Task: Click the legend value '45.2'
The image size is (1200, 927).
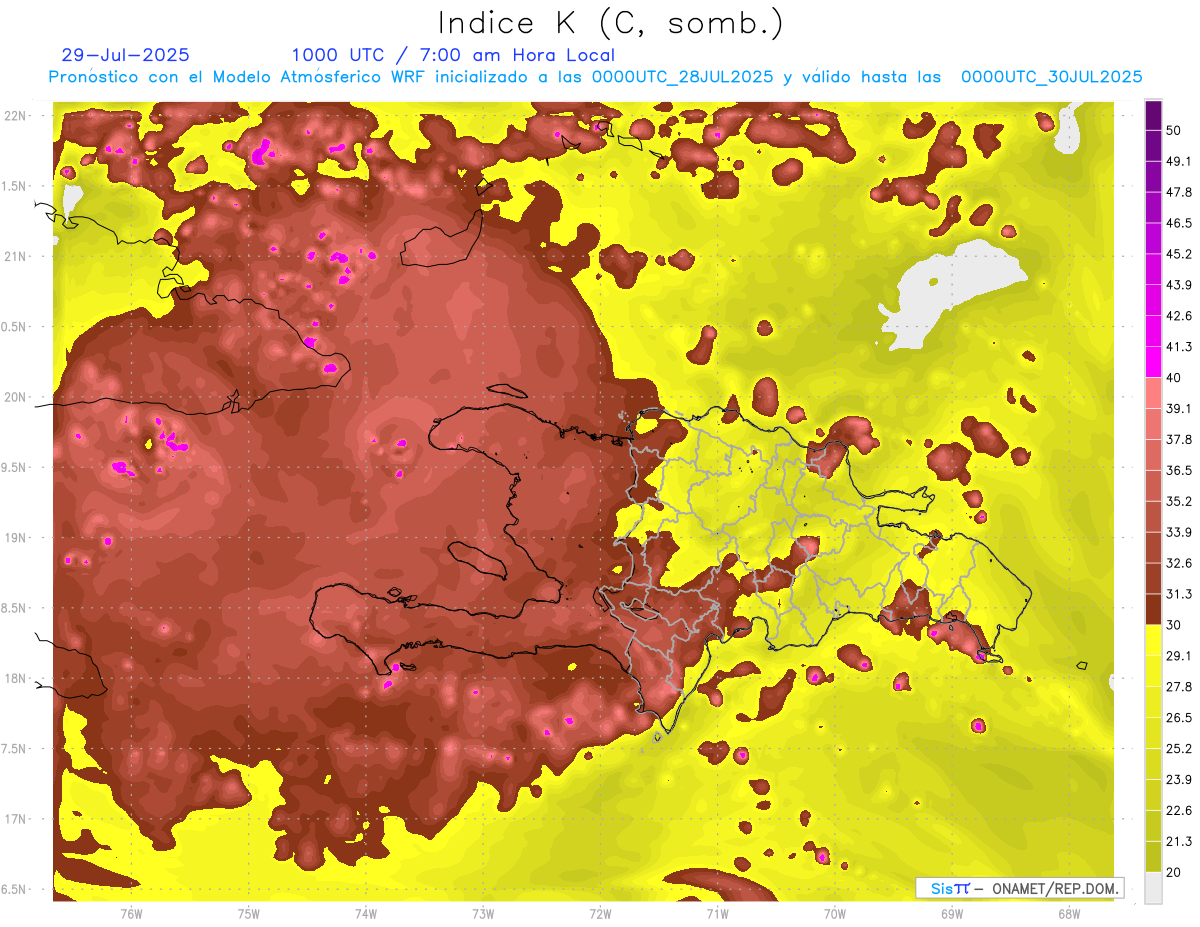Action: 1179,254
